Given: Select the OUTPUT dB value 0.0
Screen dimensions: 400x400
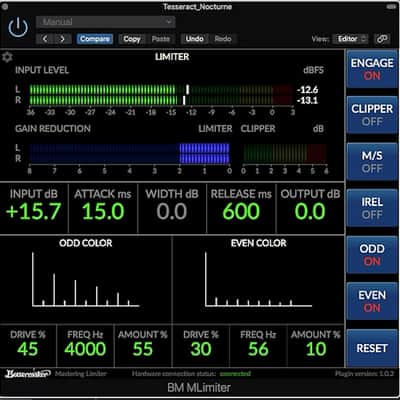Looking at the screenshot, I should coord(310,211).
